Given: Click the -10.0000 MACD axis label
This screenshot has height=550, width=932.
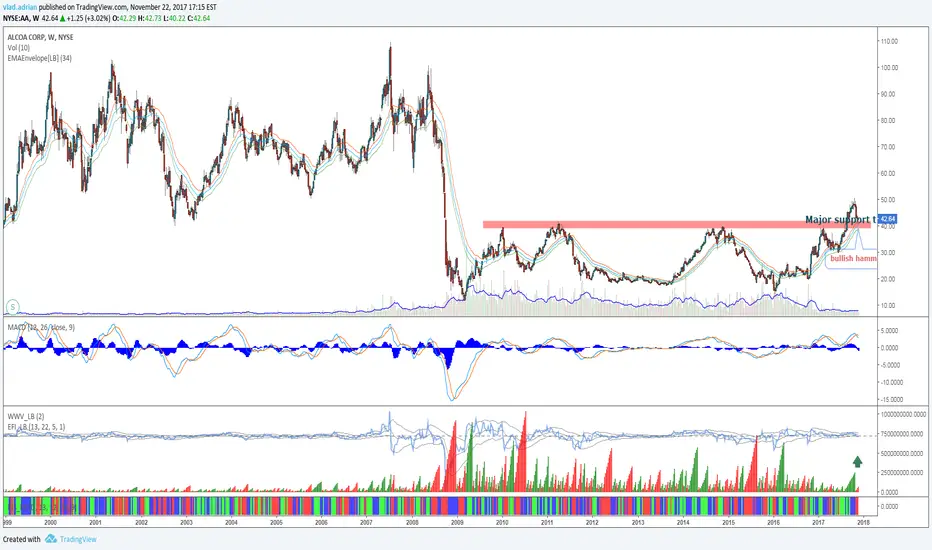Looking at the screenshot, I should pos(892,382).
